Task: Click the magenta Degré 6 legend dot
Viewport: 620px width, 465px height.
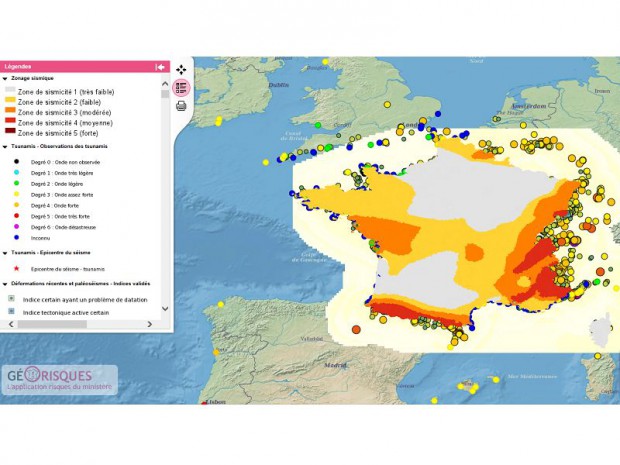Action: coord(16,227)
